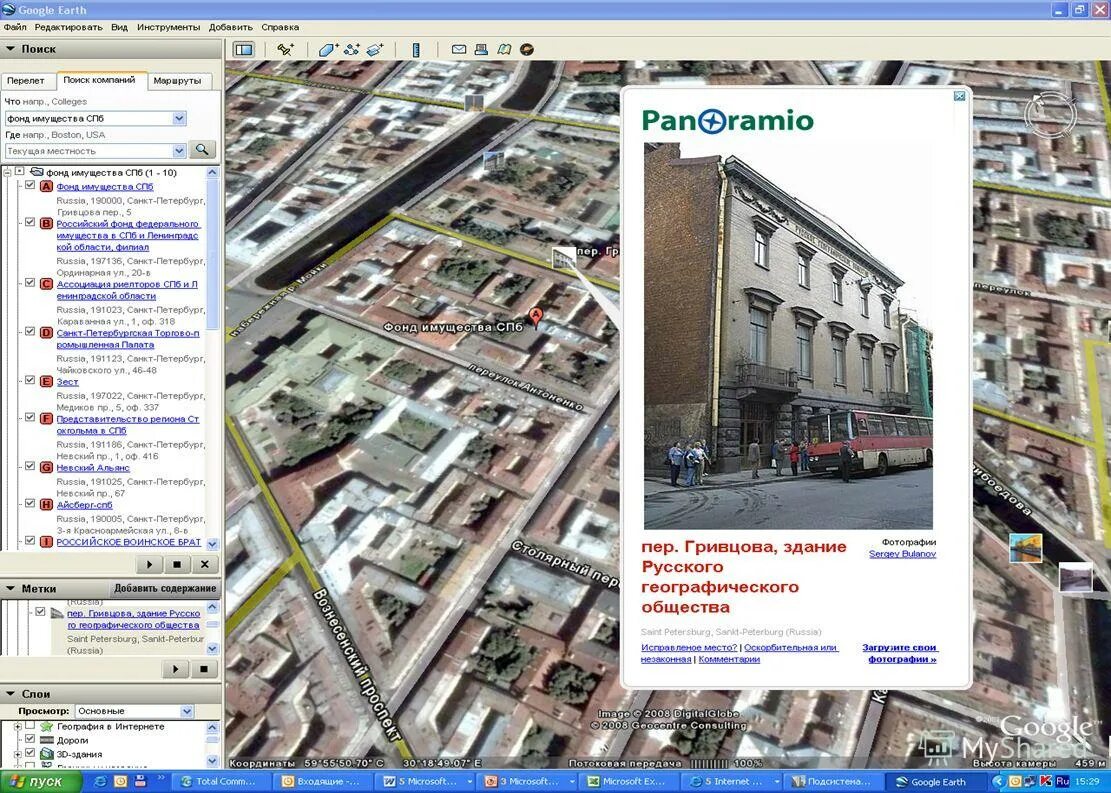Screen dimensions: 1111x793
Task: Uncheck result G Невский Альянс
Action: click(x=30, y=466)
